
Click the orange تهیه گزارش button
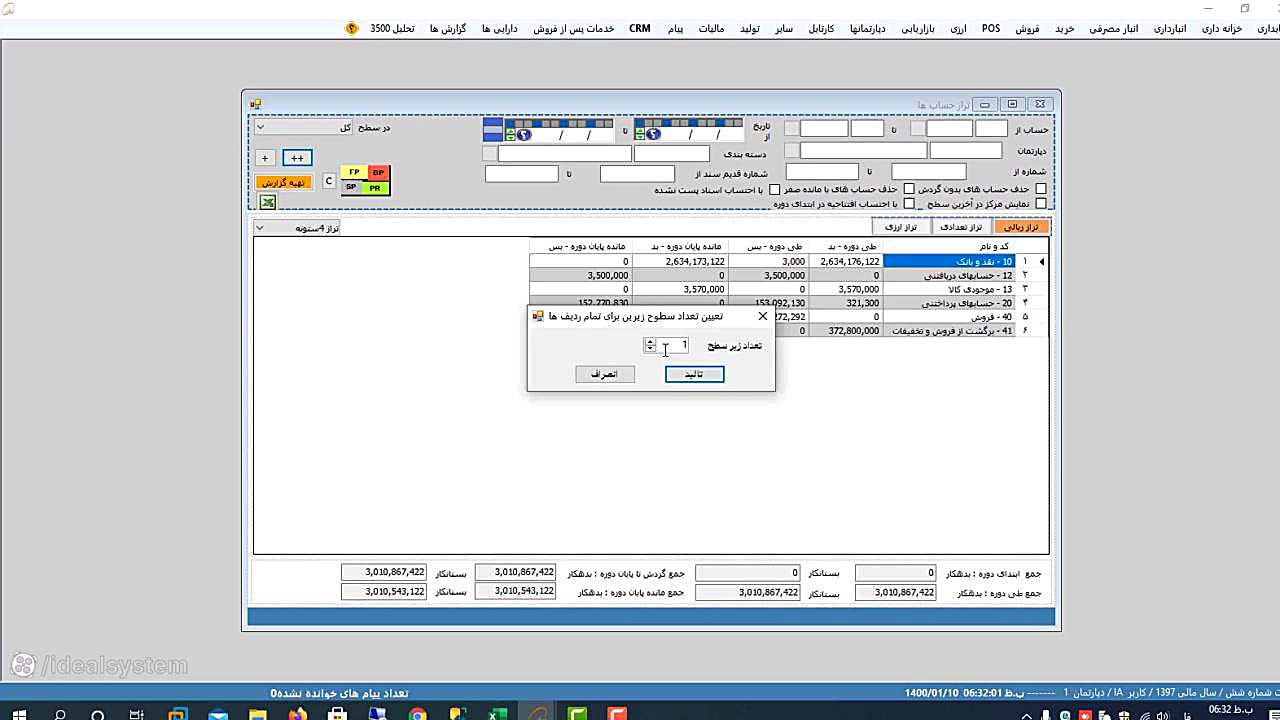pyautogui.click(x=284, y=182)
